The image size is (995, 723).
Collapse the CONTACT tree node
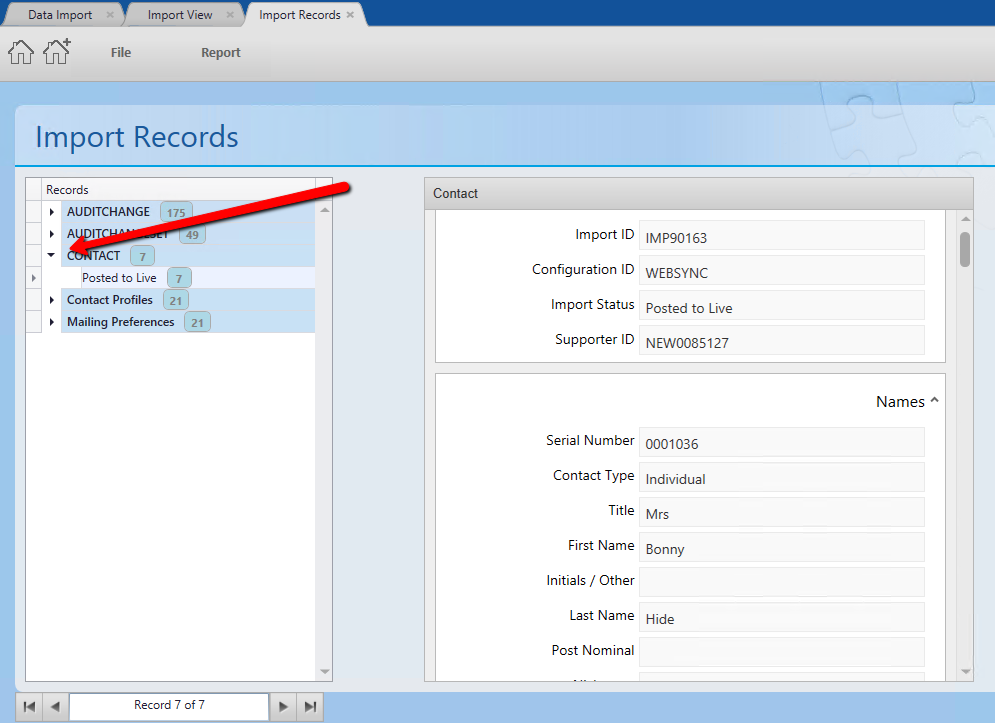[52, 256]
